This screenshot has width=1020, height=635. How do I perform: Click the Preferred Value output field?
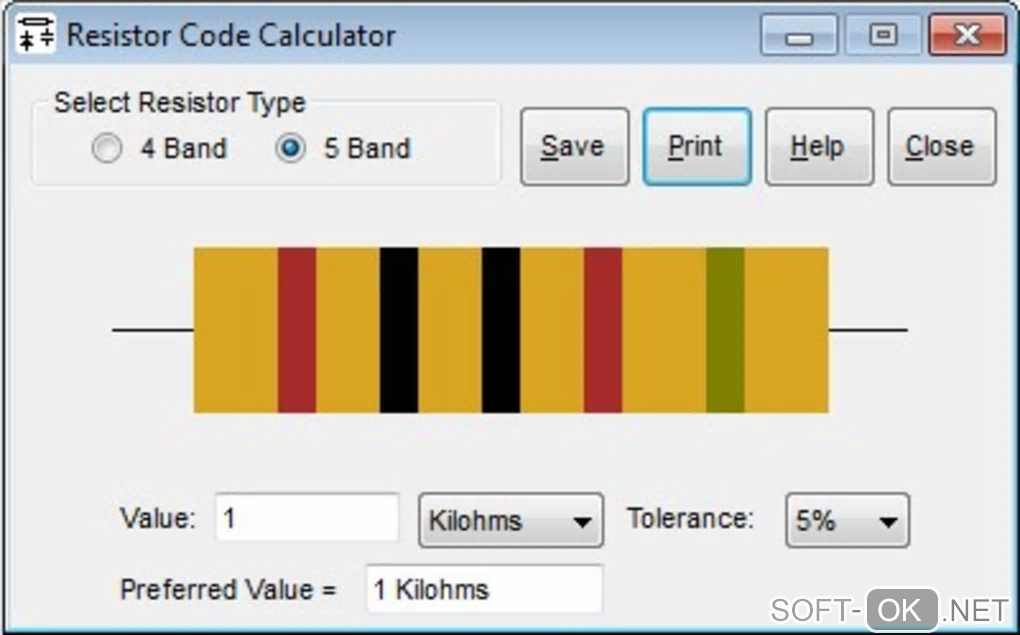click(x=484, y=589)
